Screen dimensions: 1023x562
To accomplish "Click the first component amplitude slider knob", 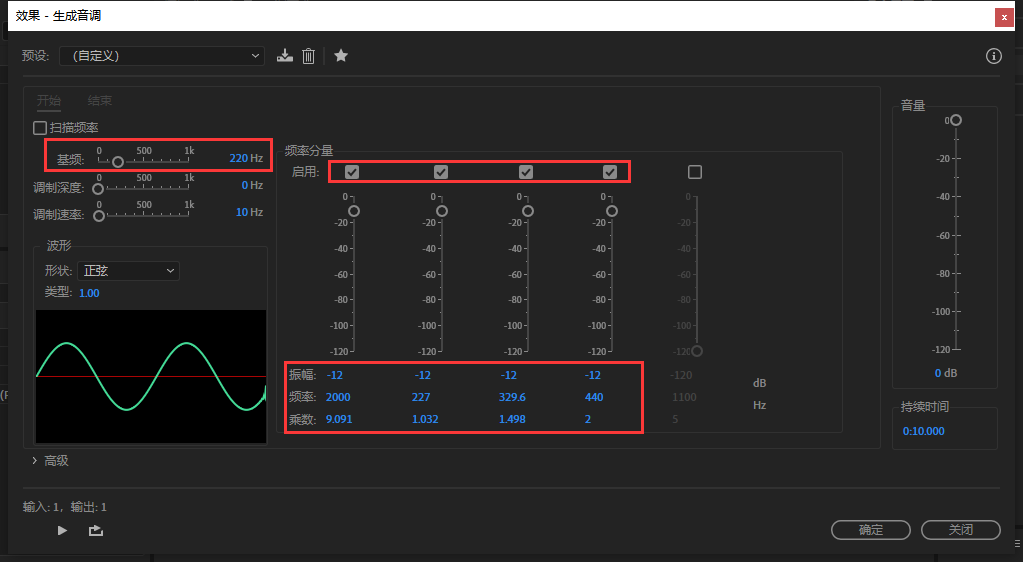I will (354, 211).
